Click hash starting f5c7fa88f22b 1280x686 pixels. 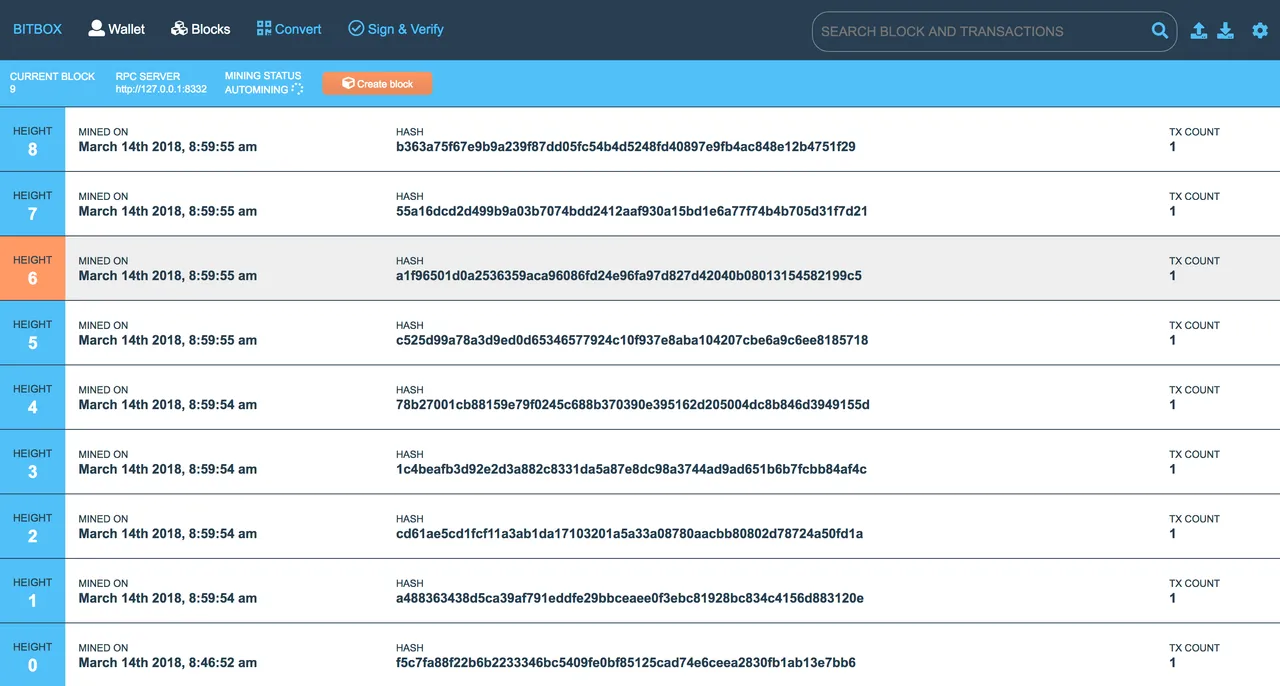[x=626, y=662]
